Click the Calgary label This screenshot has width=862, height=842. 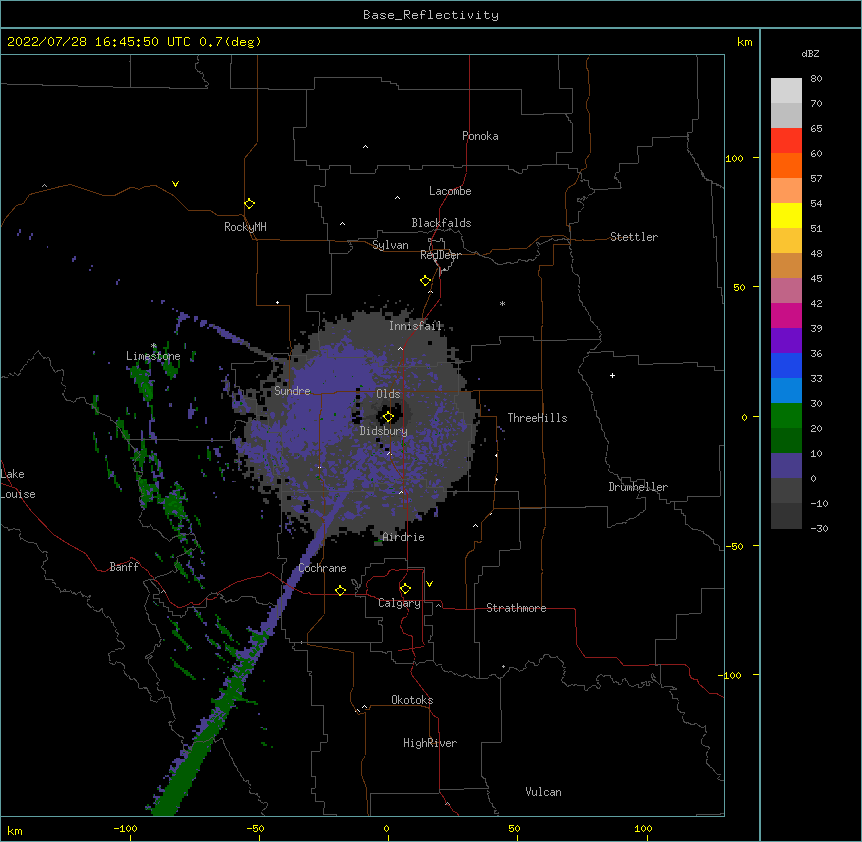(x=399, y=603)
